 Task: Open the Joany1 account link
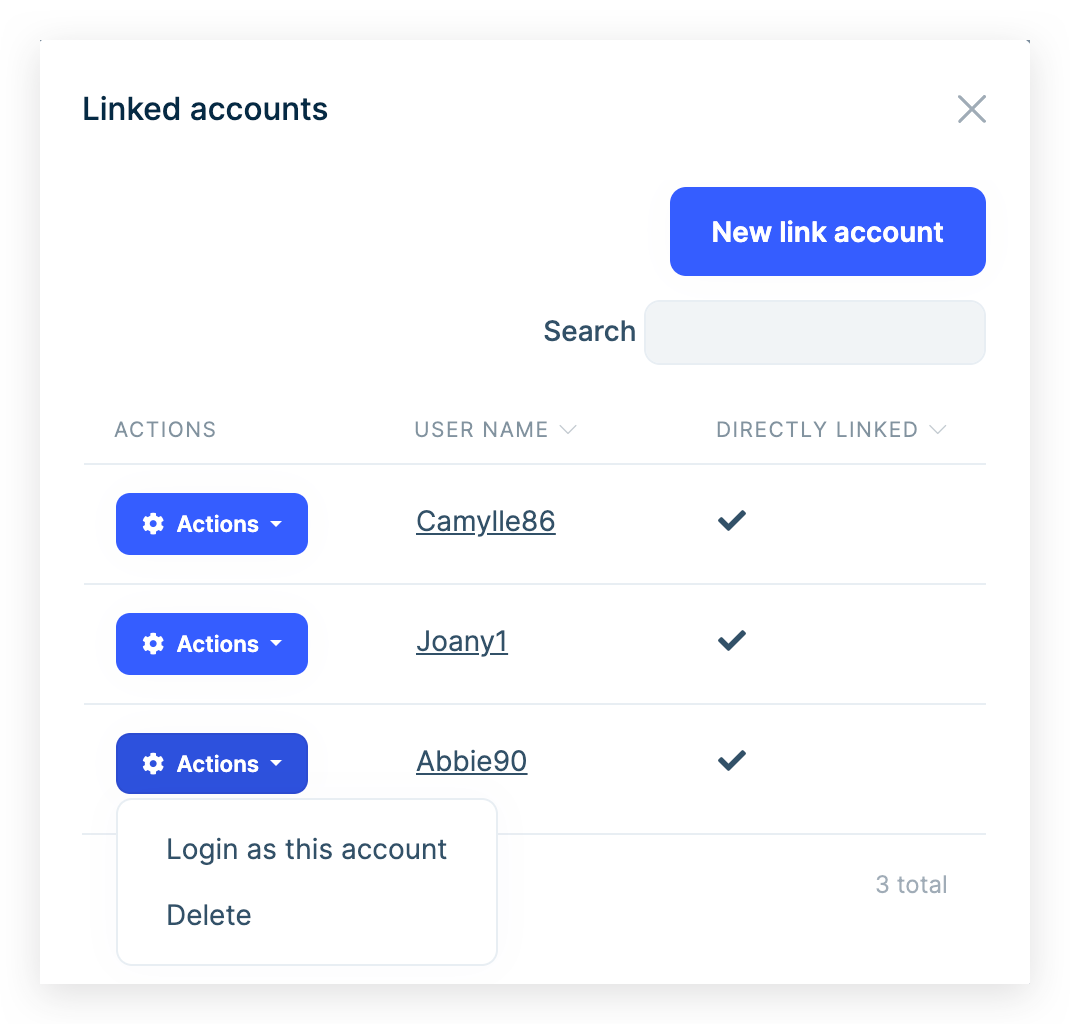(x=461, y=641)
